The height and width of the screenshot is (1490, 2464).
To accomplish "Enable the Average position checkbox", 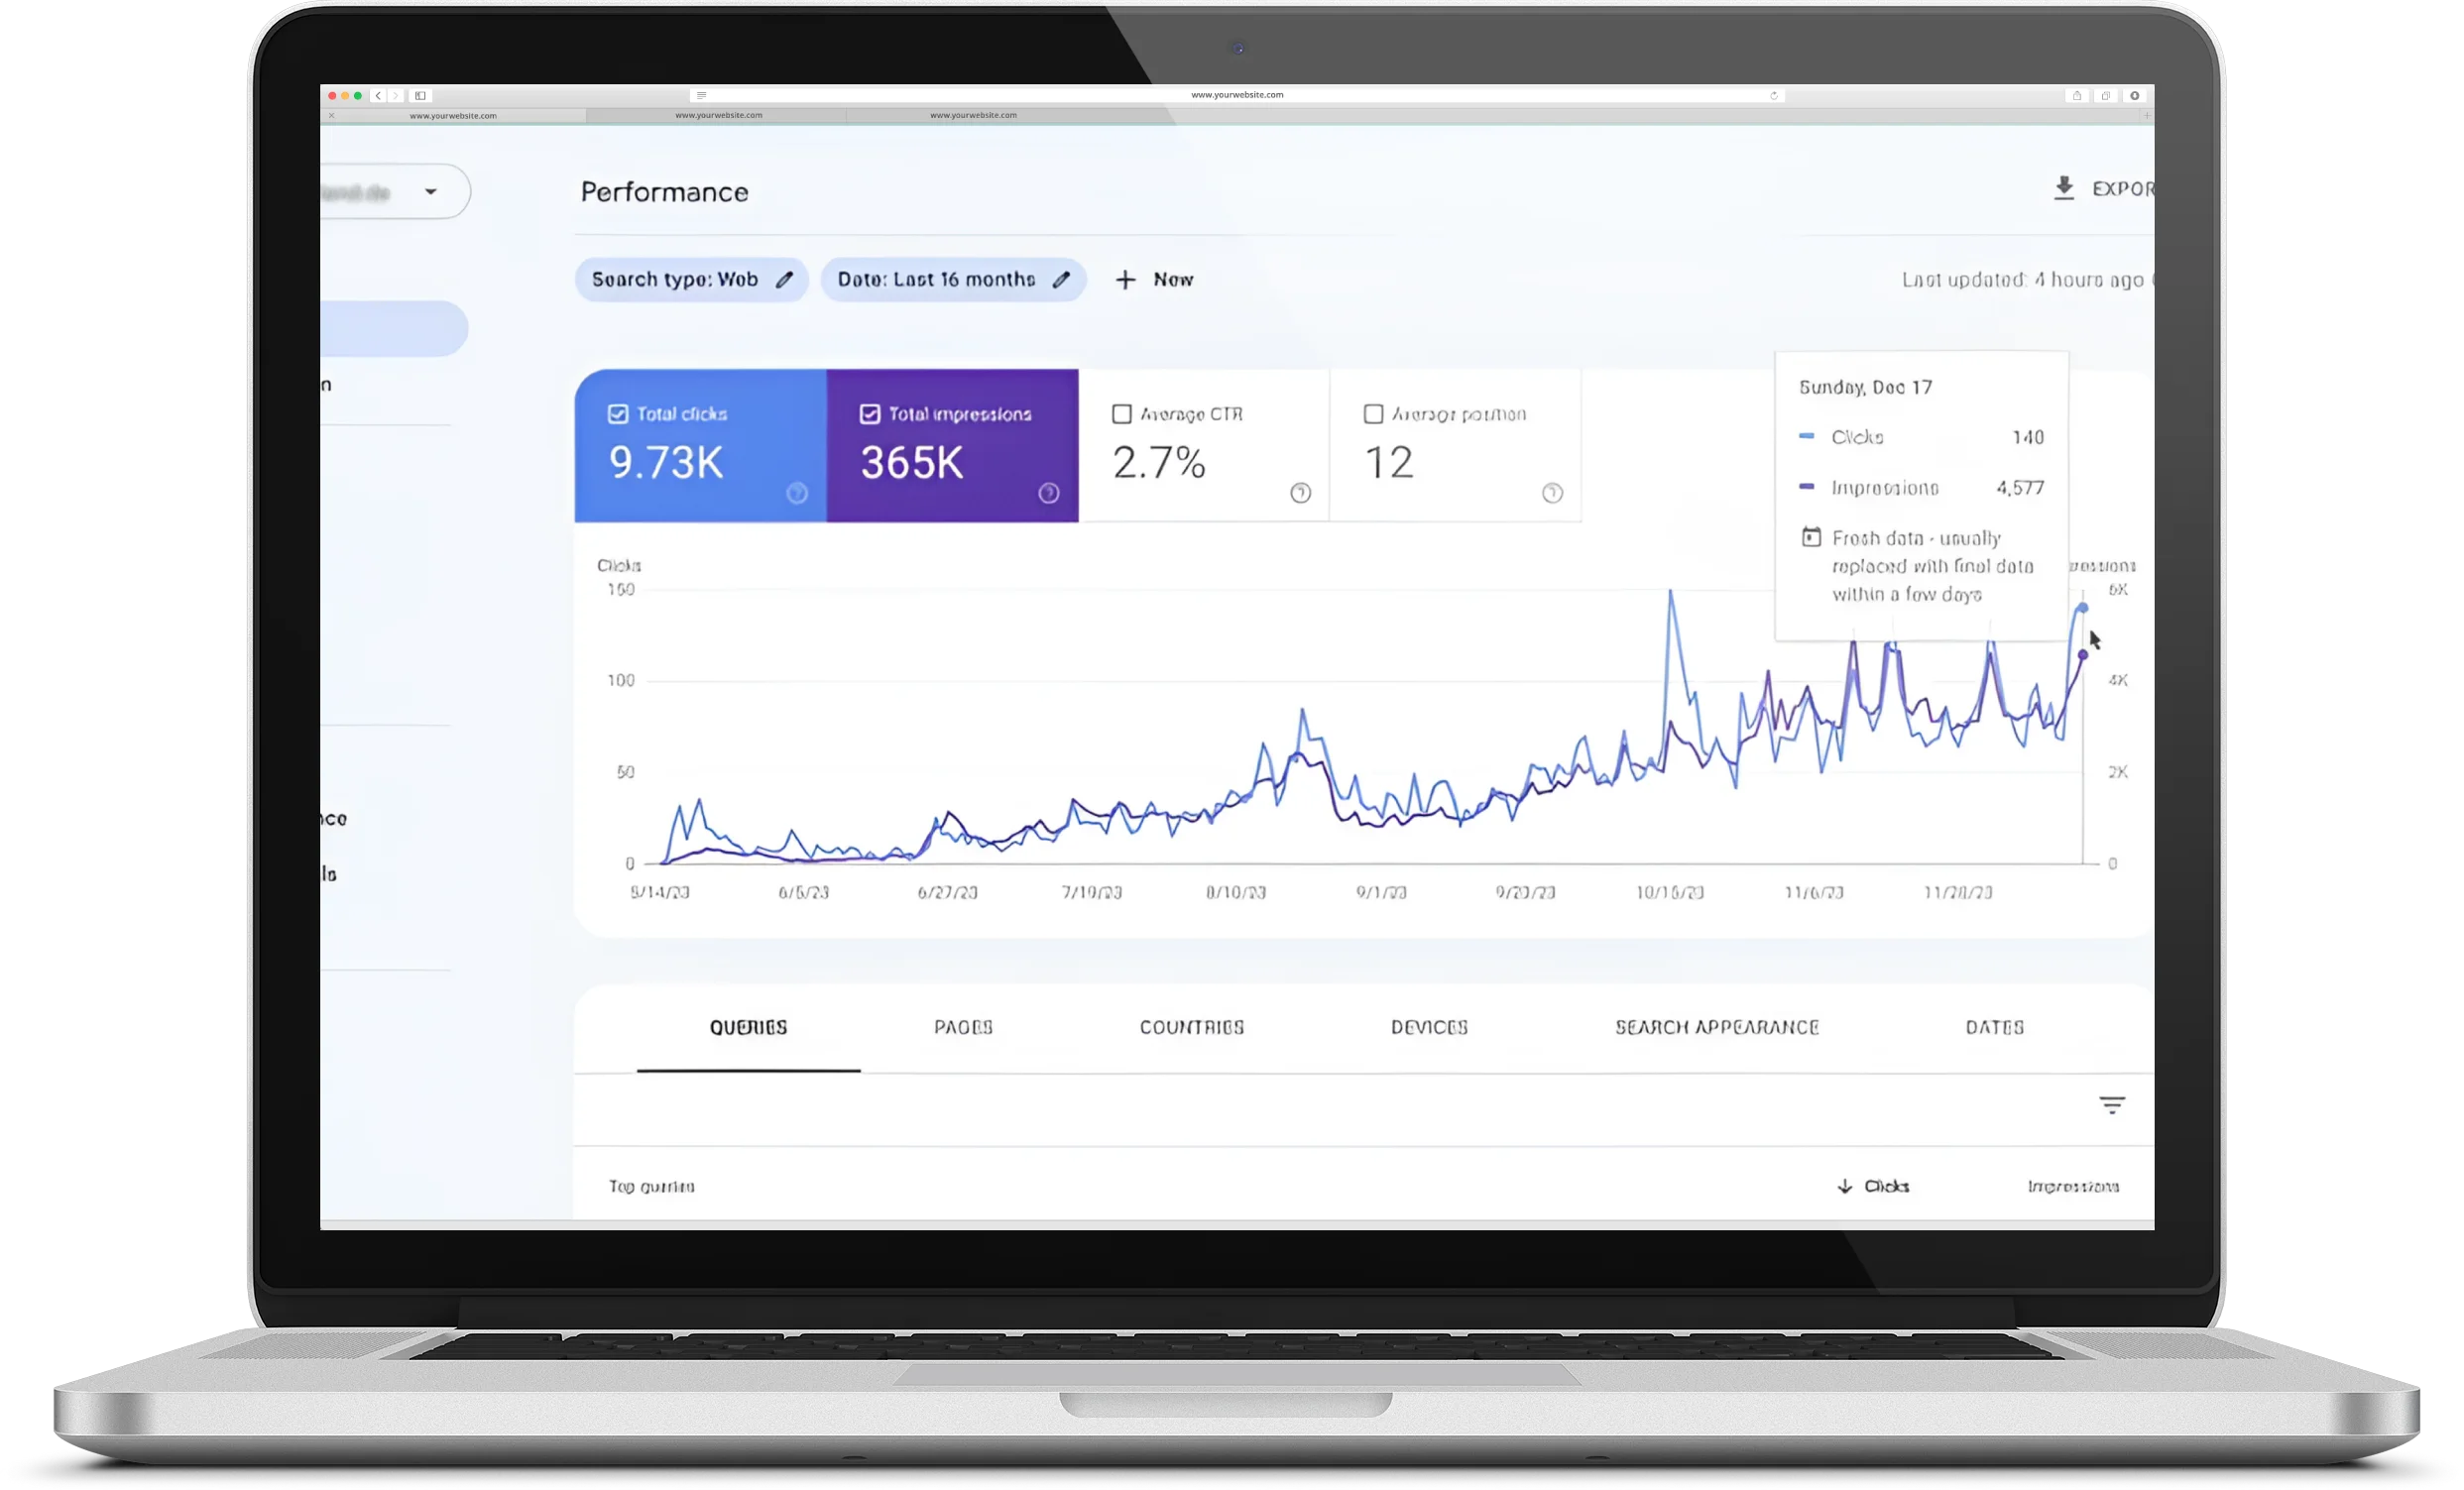I will click(1374, 414).
